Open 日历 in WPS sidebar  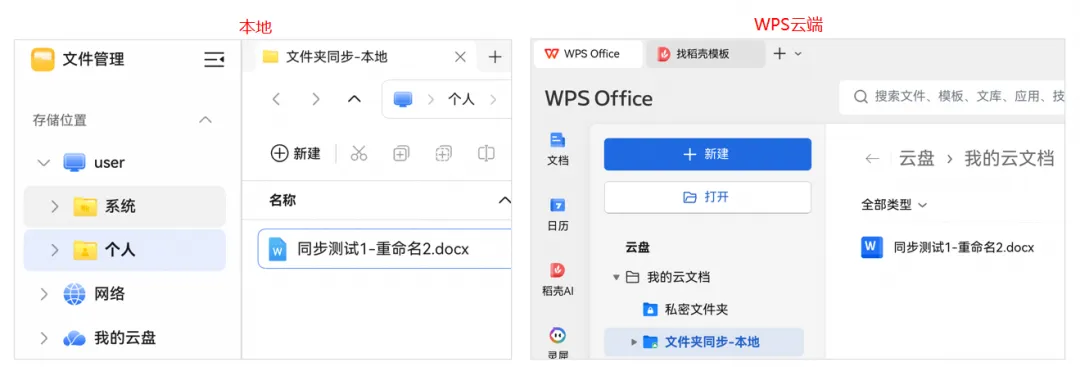(x=558, y=214)
